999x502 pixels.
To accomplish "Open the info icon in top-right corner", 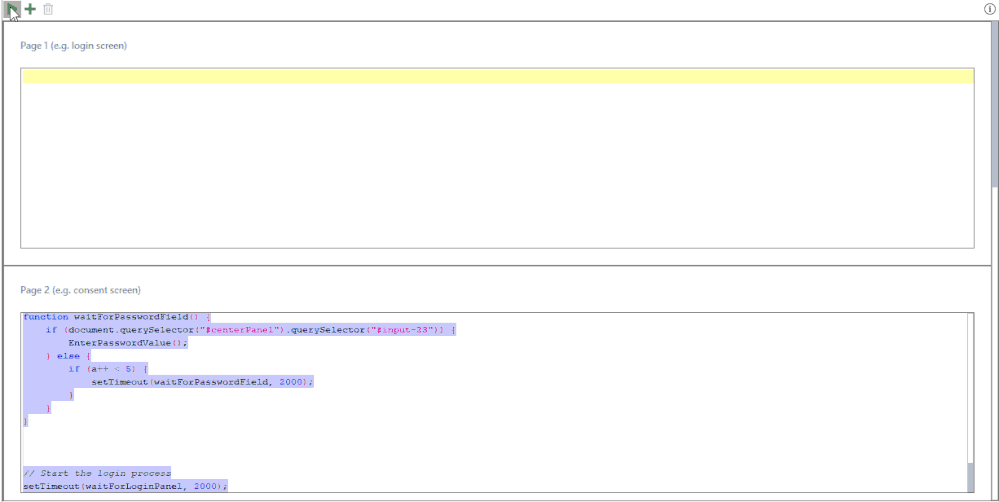I will [989, 9].
